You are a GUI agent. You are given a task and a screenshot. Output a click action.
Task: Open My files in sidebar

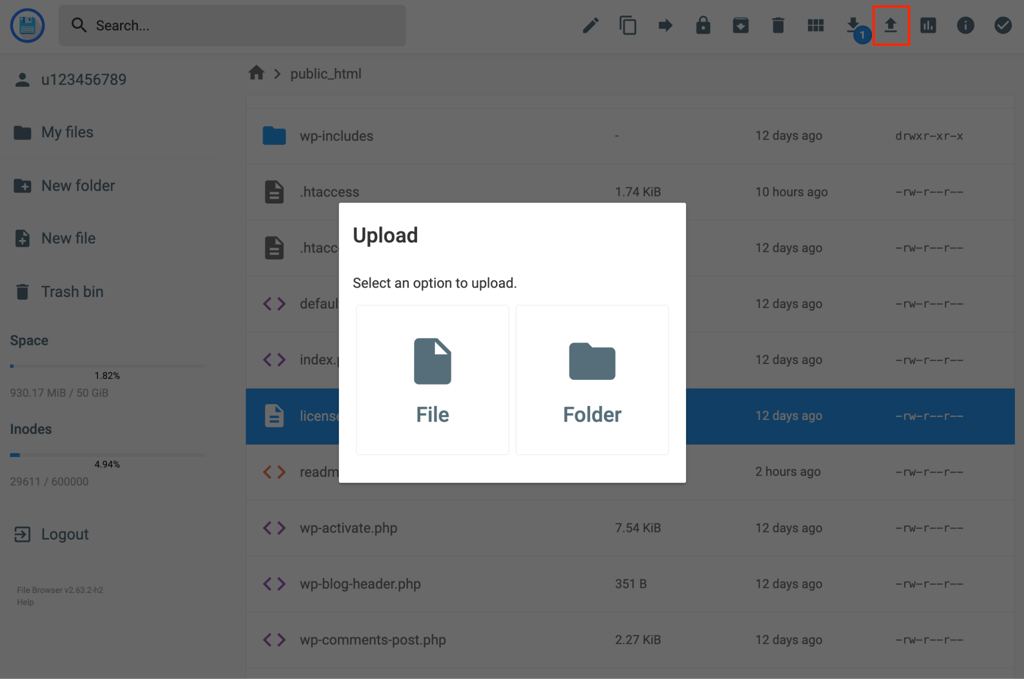click(54, 133)
